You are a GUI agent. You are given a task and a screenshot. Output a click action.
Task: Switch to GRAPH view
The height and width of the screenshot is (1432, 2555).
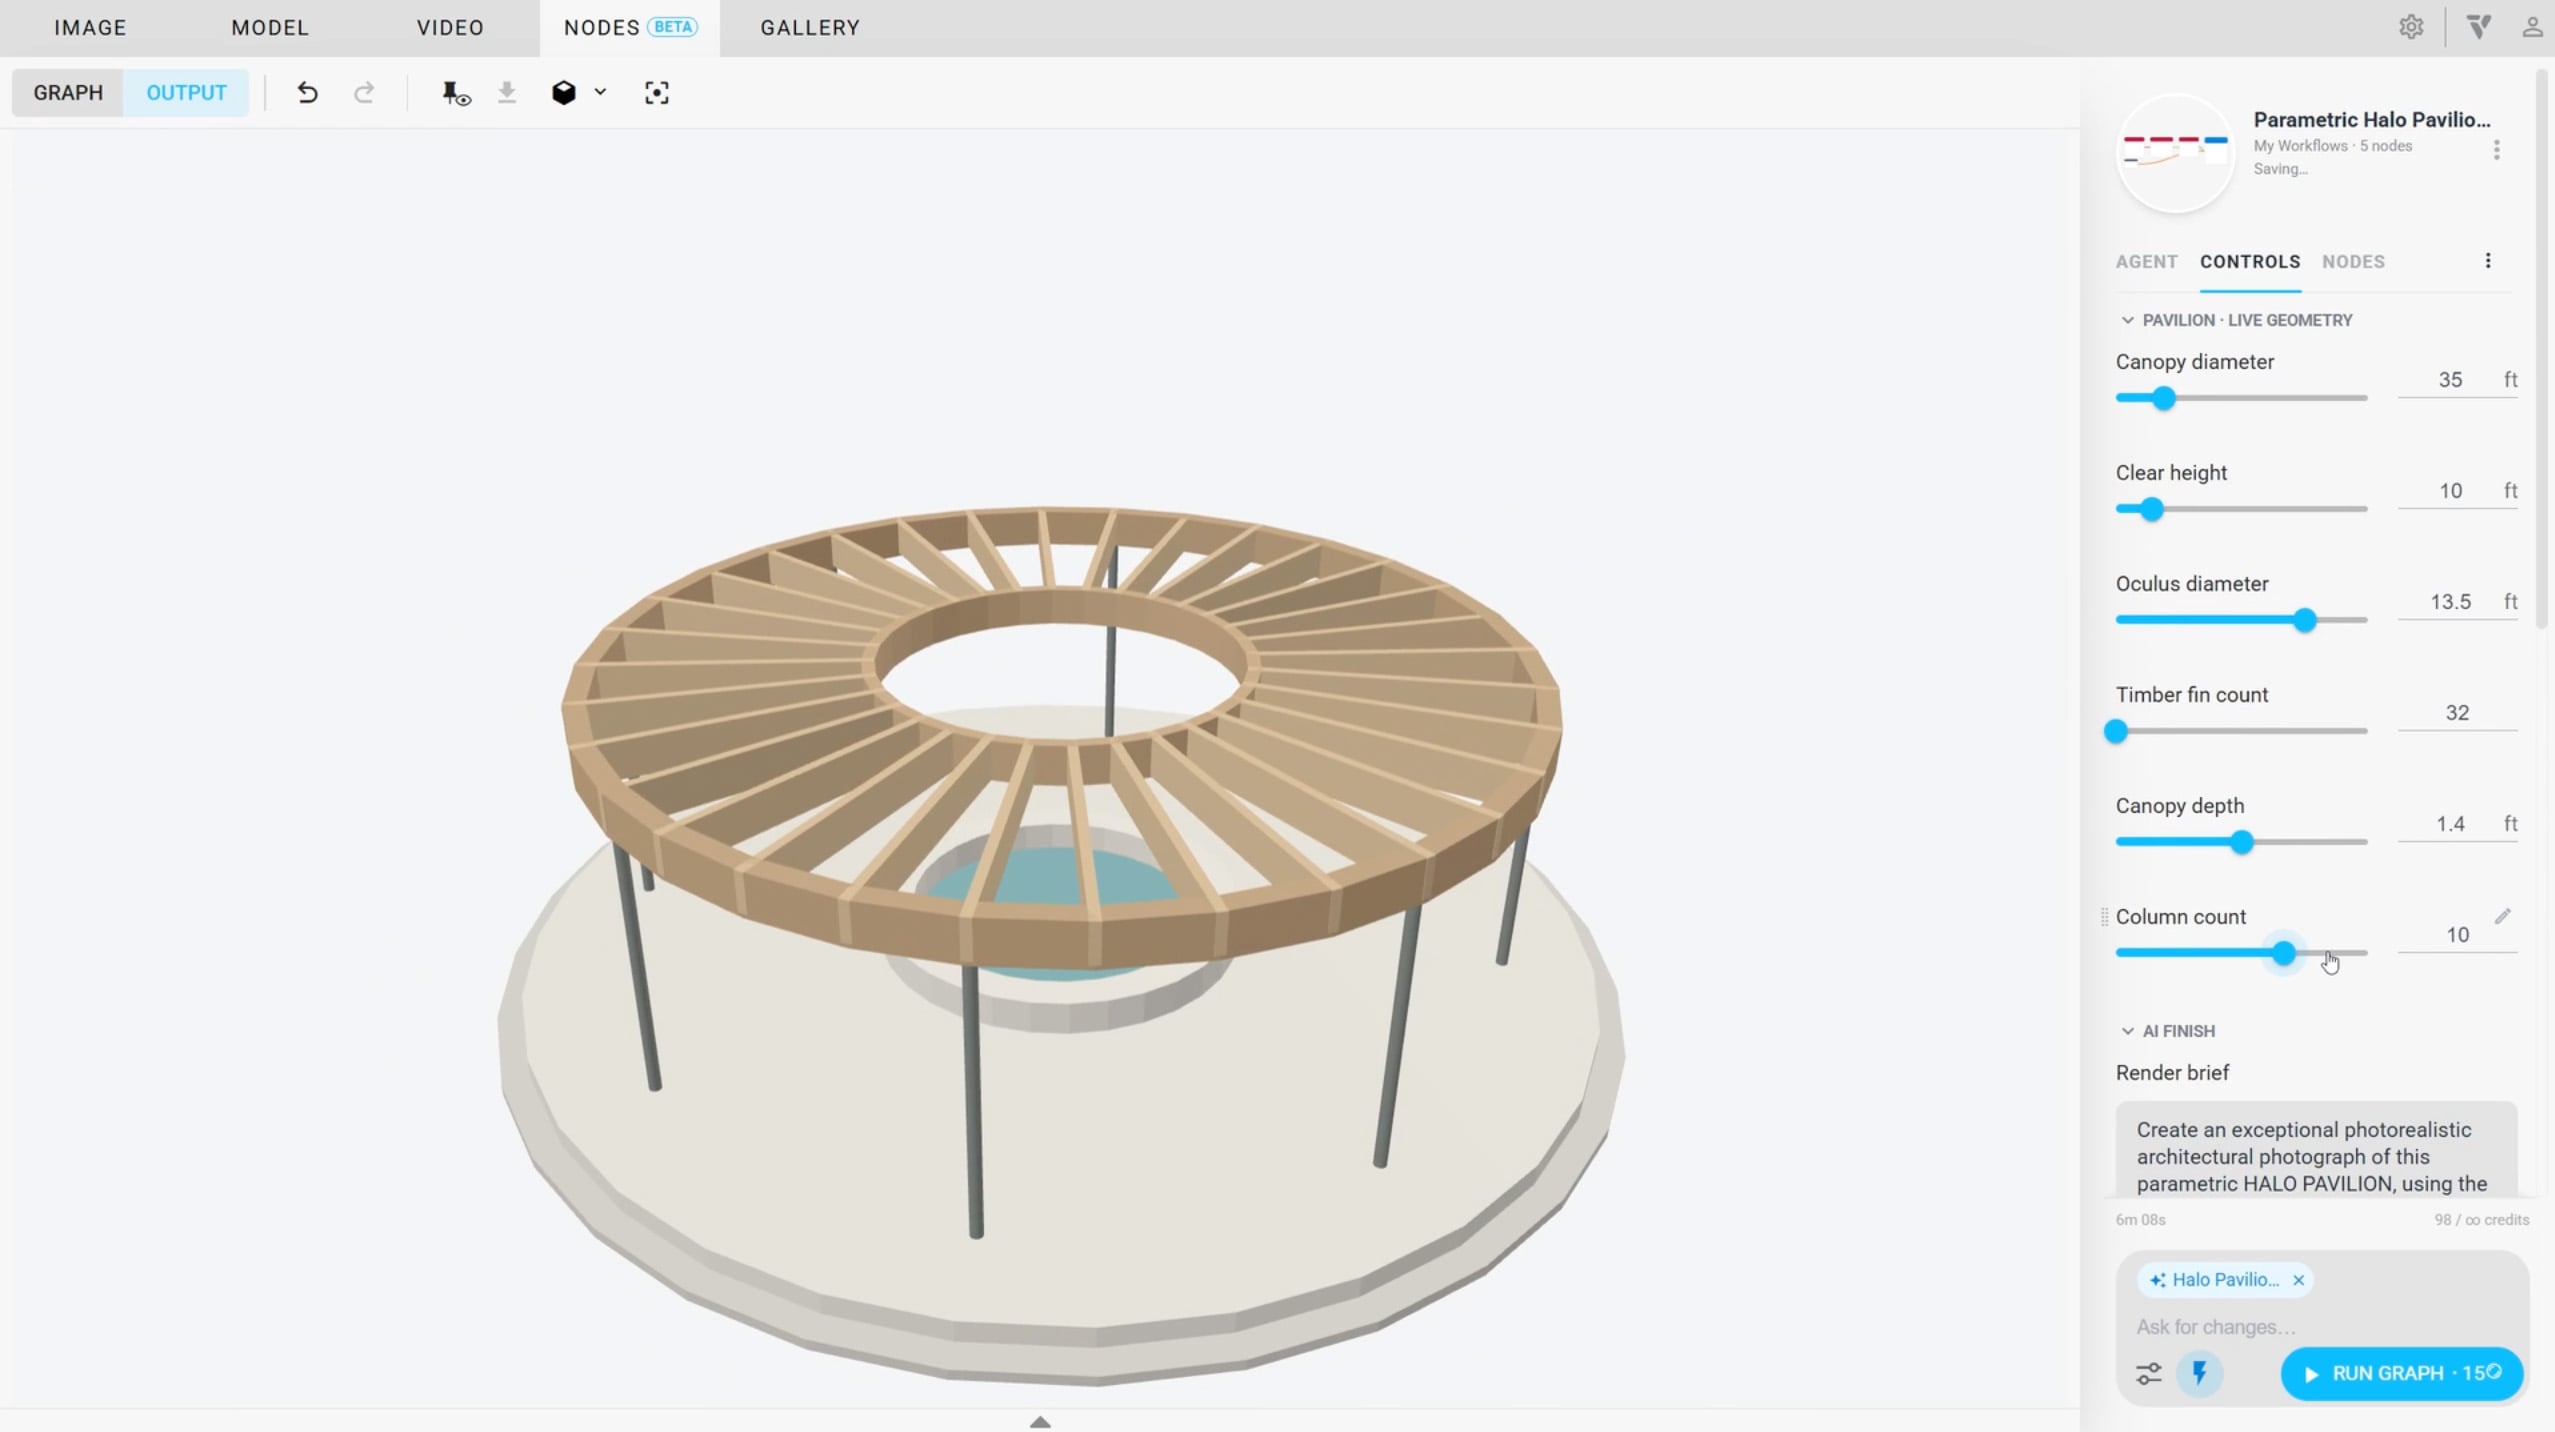[68, 93]
